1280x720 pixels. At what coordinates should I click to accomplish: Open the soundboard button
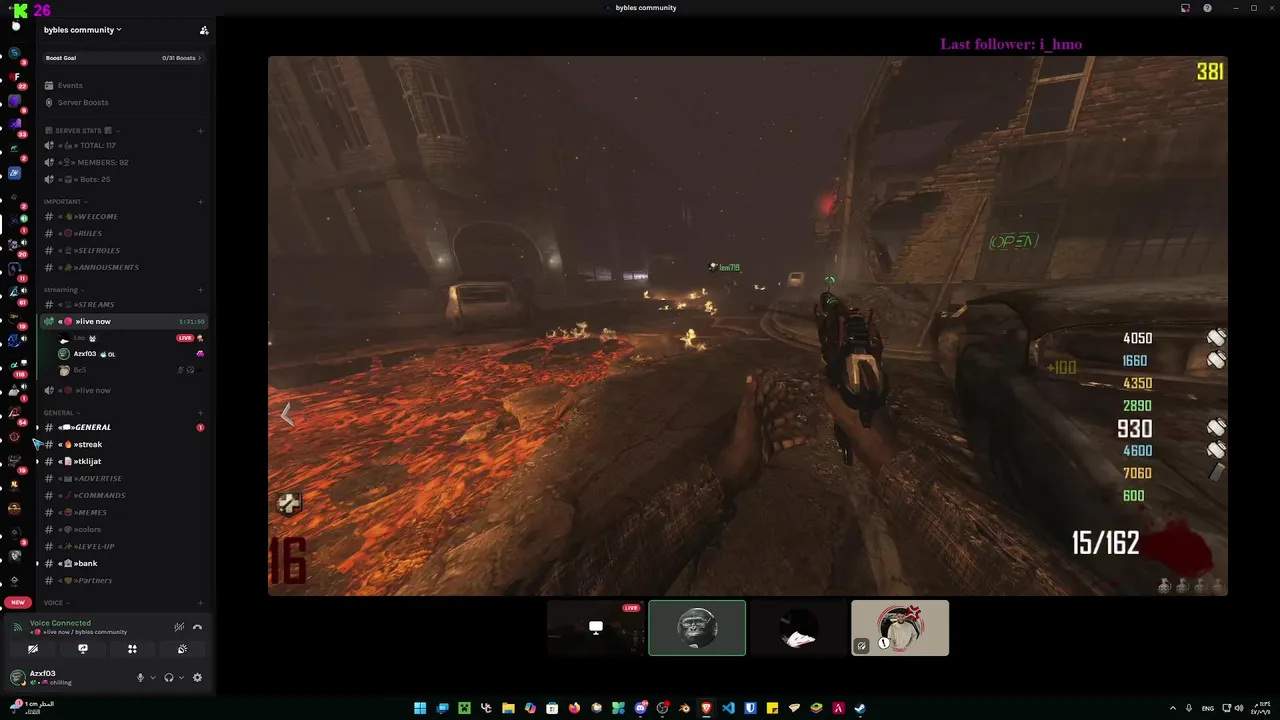(x=182, y=649)
